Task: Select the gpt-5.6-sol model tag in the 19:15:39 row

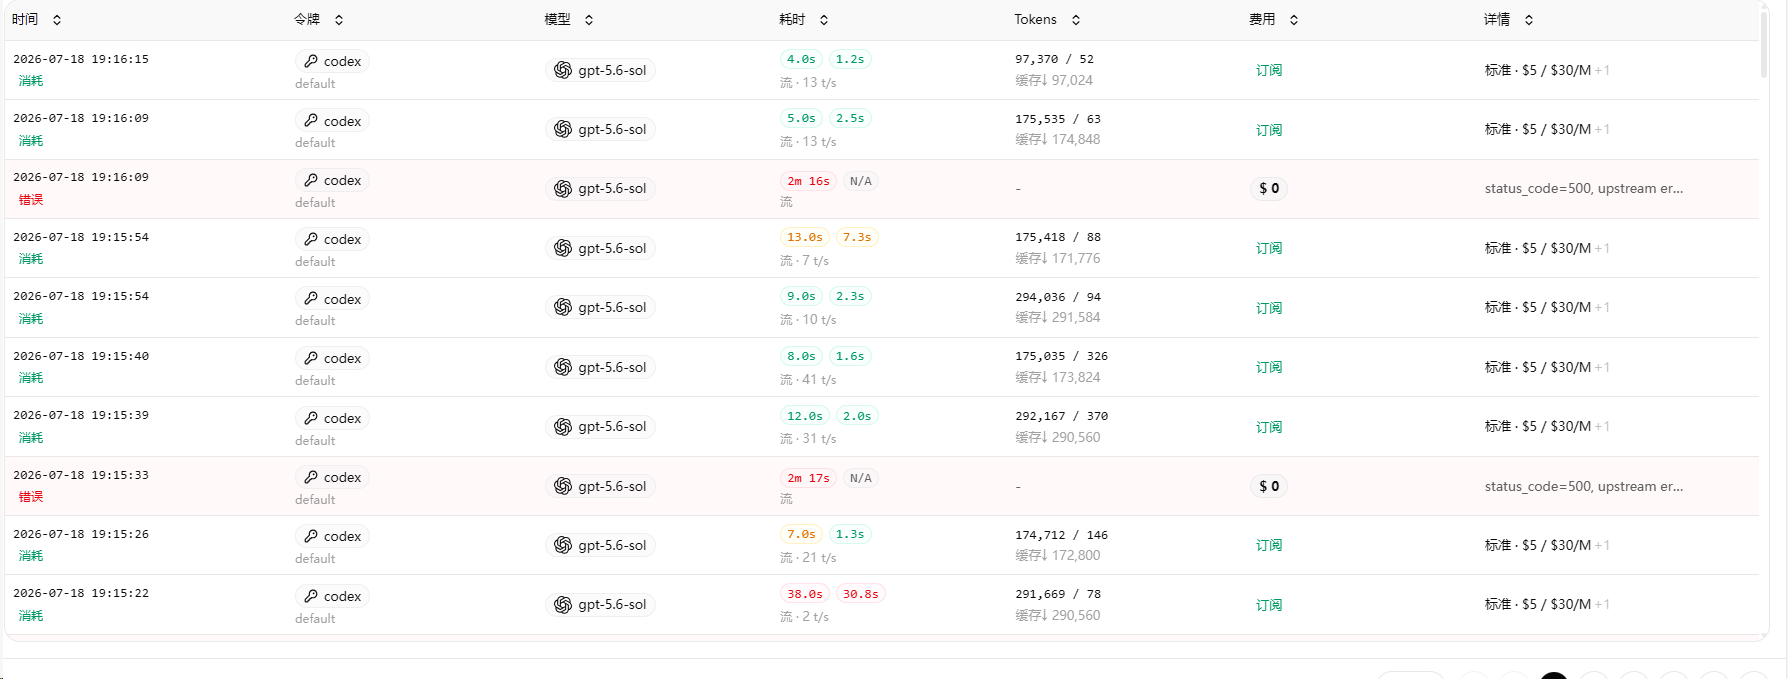Action: 600,426
